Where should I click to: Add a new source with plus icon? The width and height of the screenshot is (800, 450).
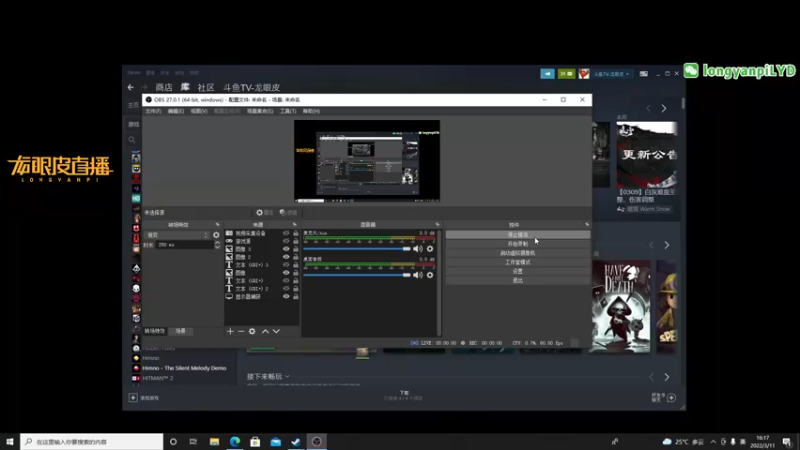tap(230, 332)
